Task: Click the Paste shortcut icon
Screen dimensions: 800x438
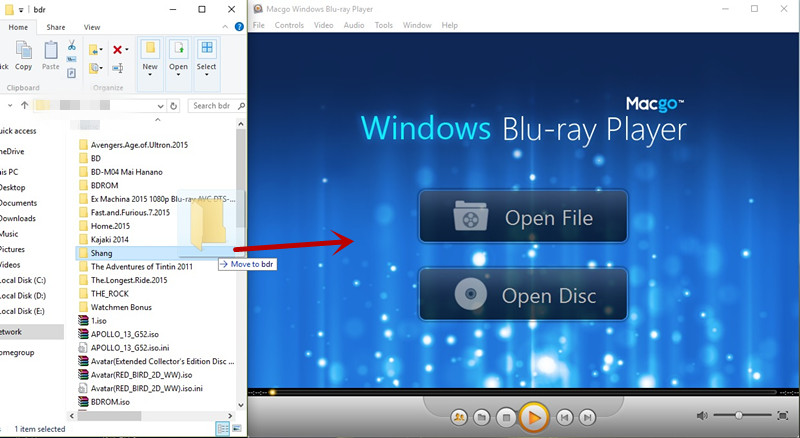Action: 71,74
